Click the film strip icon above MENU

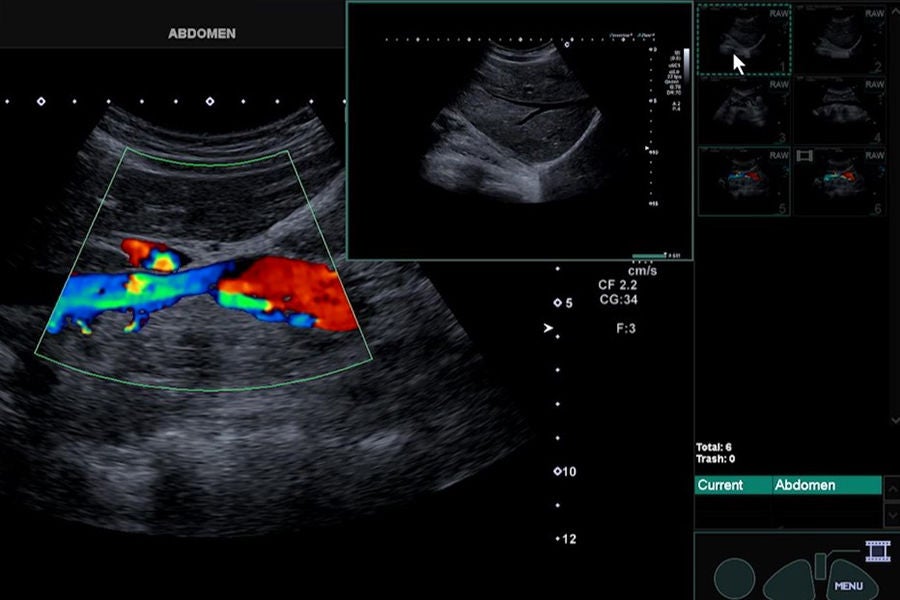click(x=878, y=551)
